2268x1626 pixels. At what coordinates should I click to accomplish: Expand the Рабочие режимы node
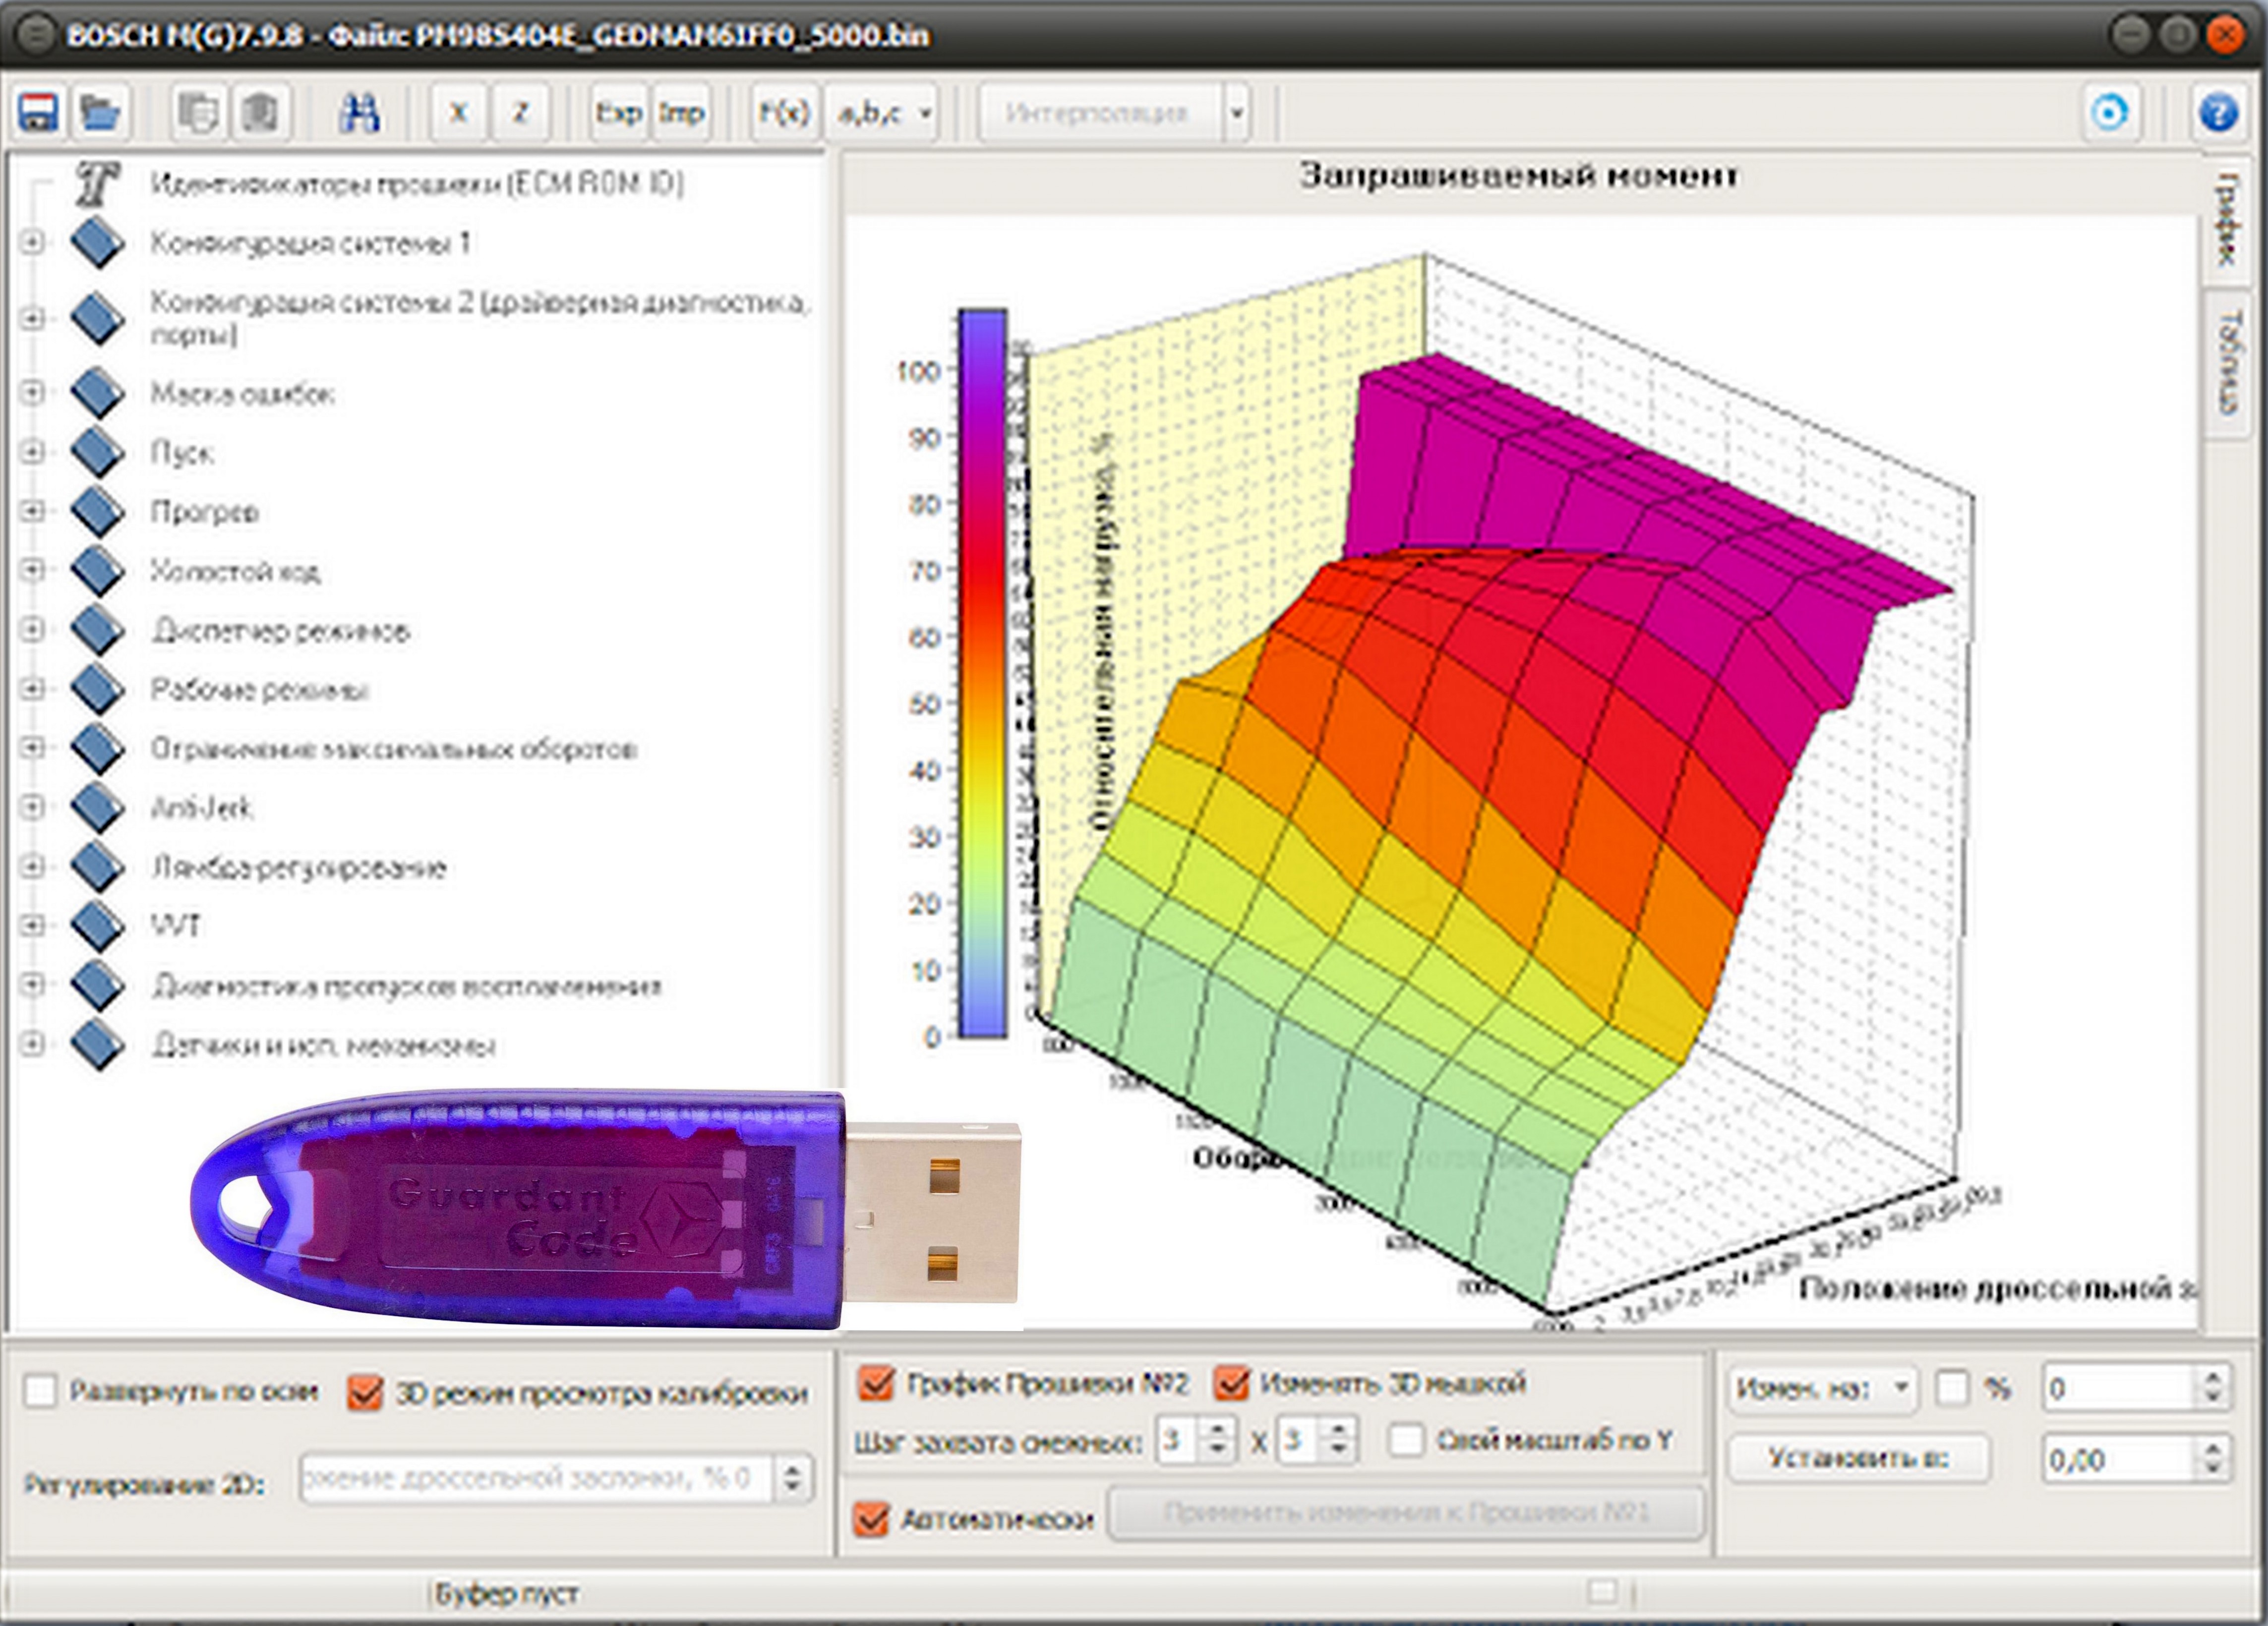coord(32,689)
